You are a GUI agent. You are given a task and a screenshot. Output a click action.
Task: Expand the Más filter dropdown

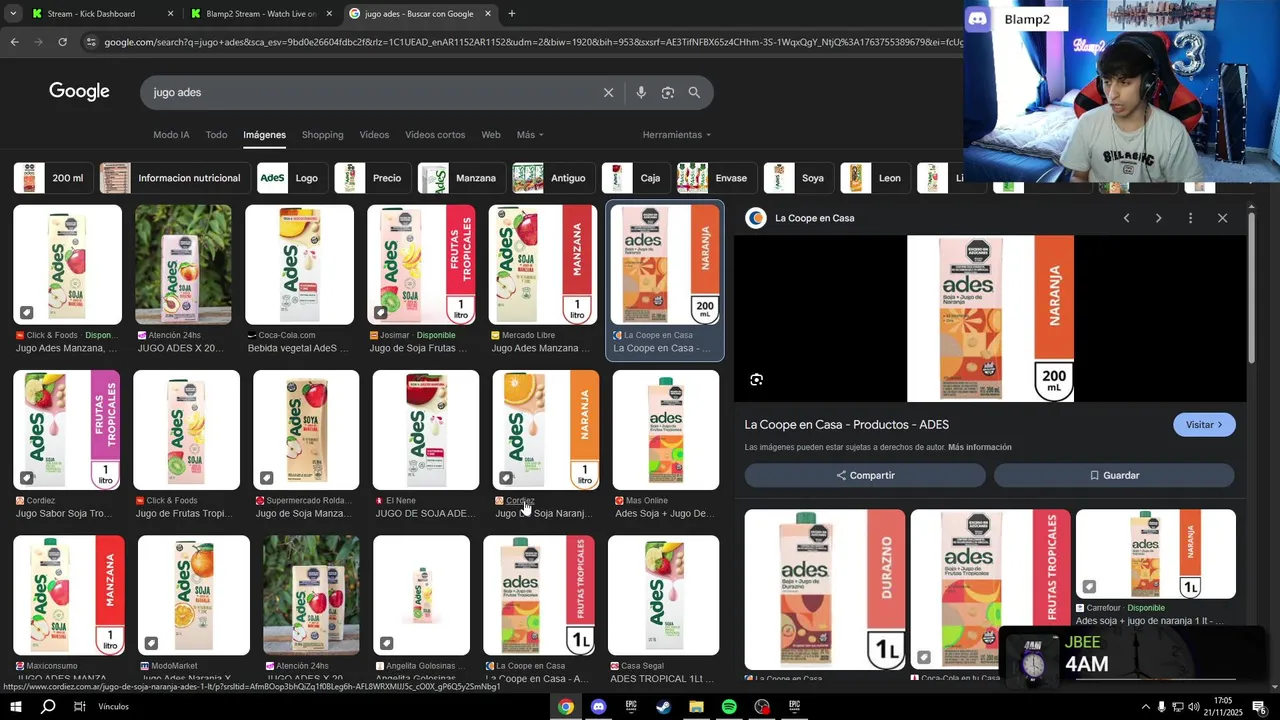530,135
